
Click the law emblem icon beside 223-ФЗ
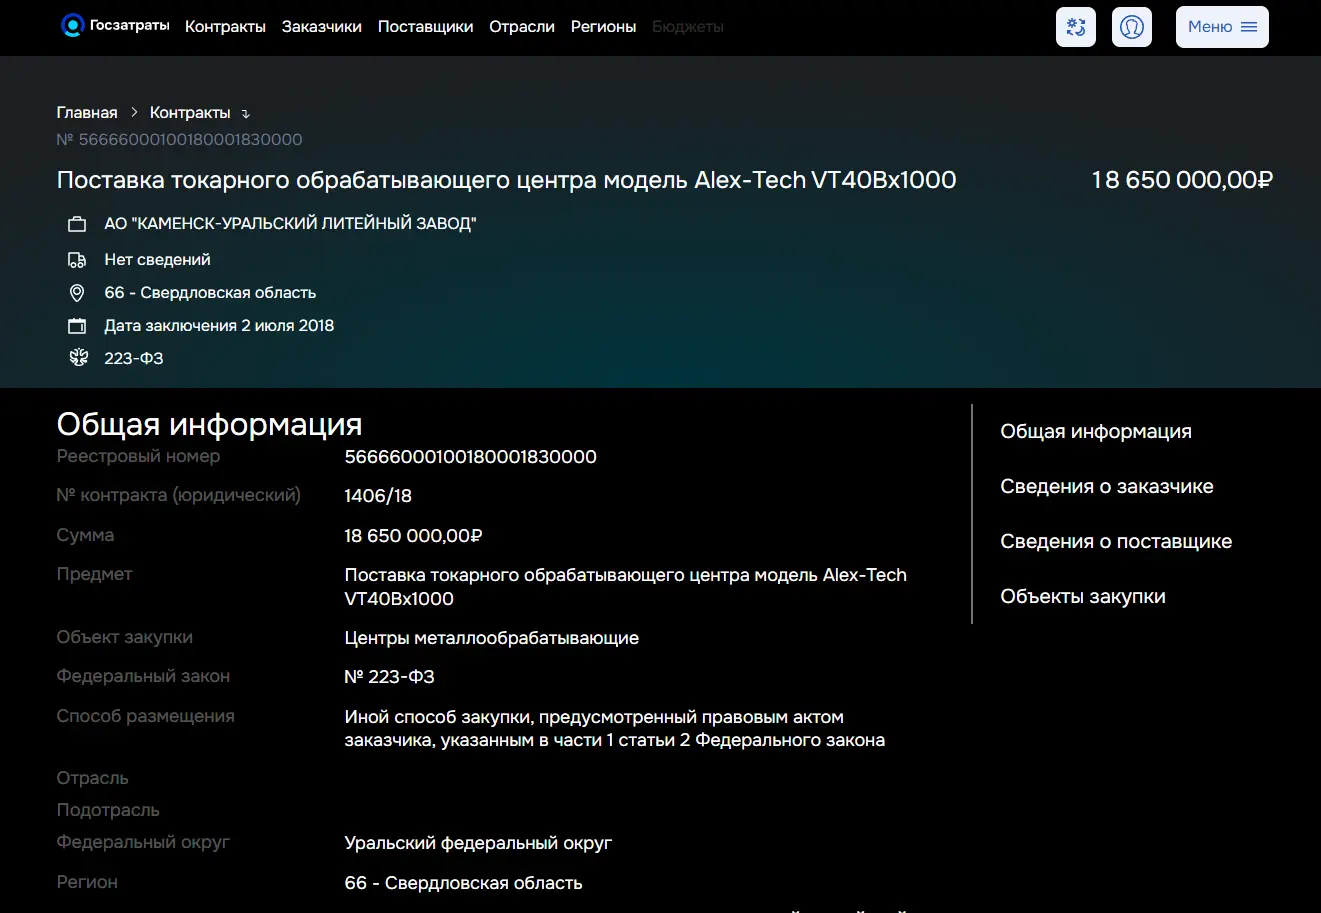(78, 358)
